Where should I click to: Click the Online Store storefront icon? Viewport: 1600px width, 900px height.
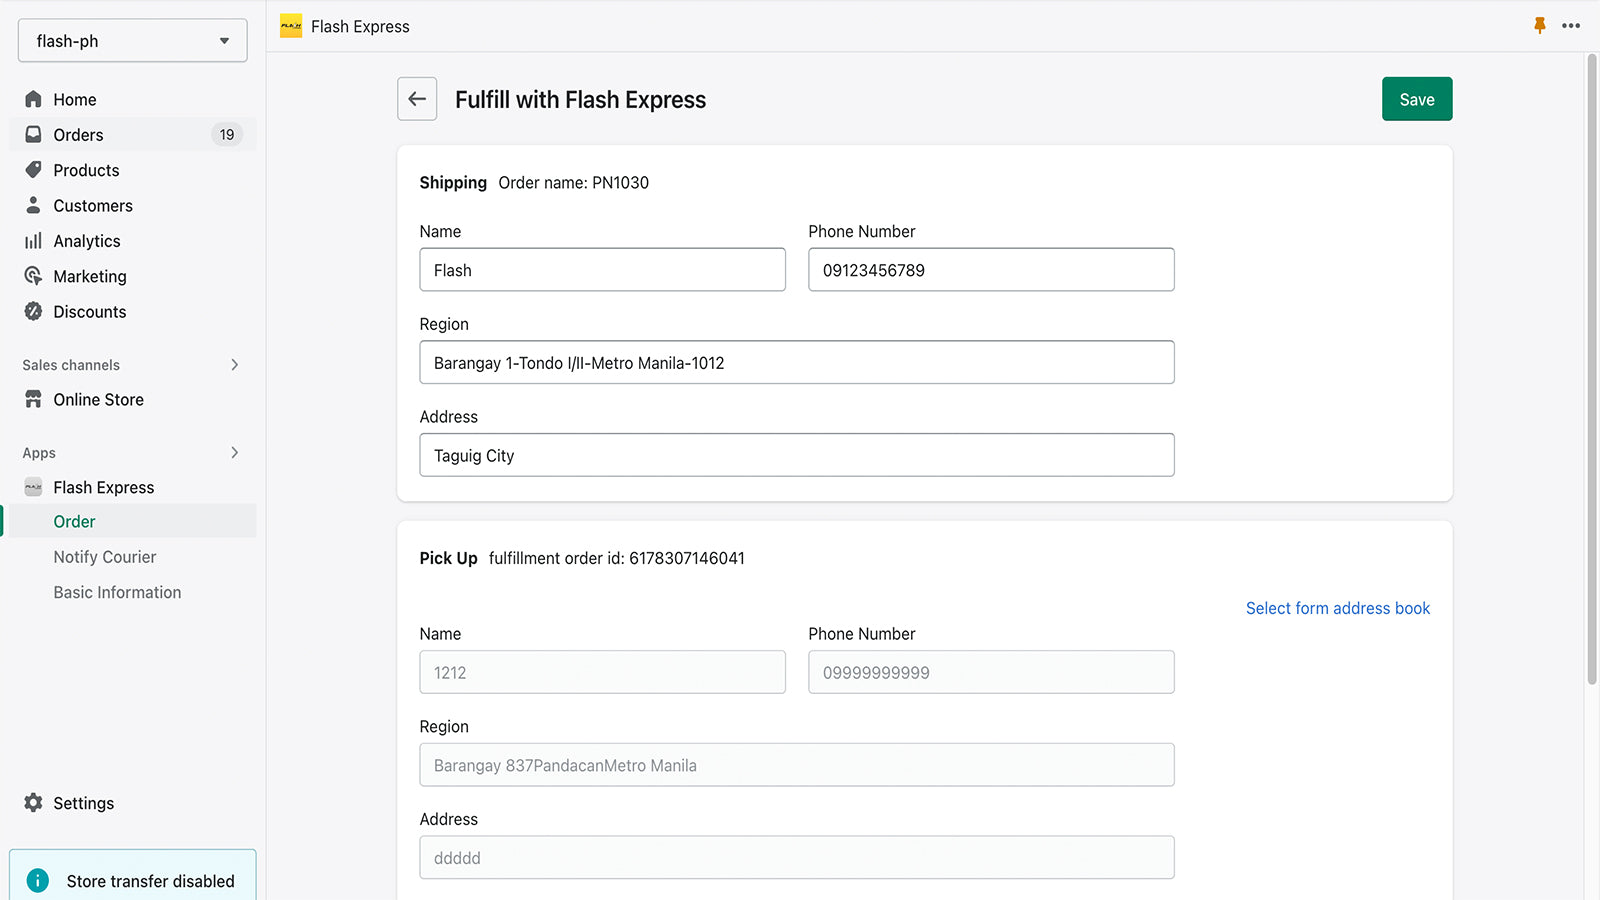click(33, 399)
